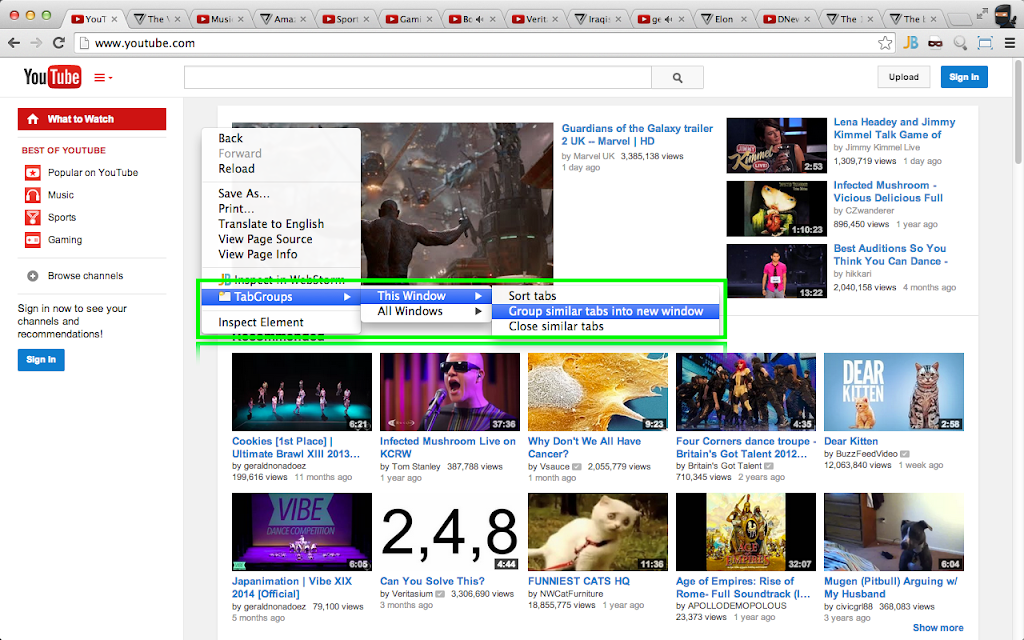Open Age of Empires Rise of Rome link

coord(743,588)
